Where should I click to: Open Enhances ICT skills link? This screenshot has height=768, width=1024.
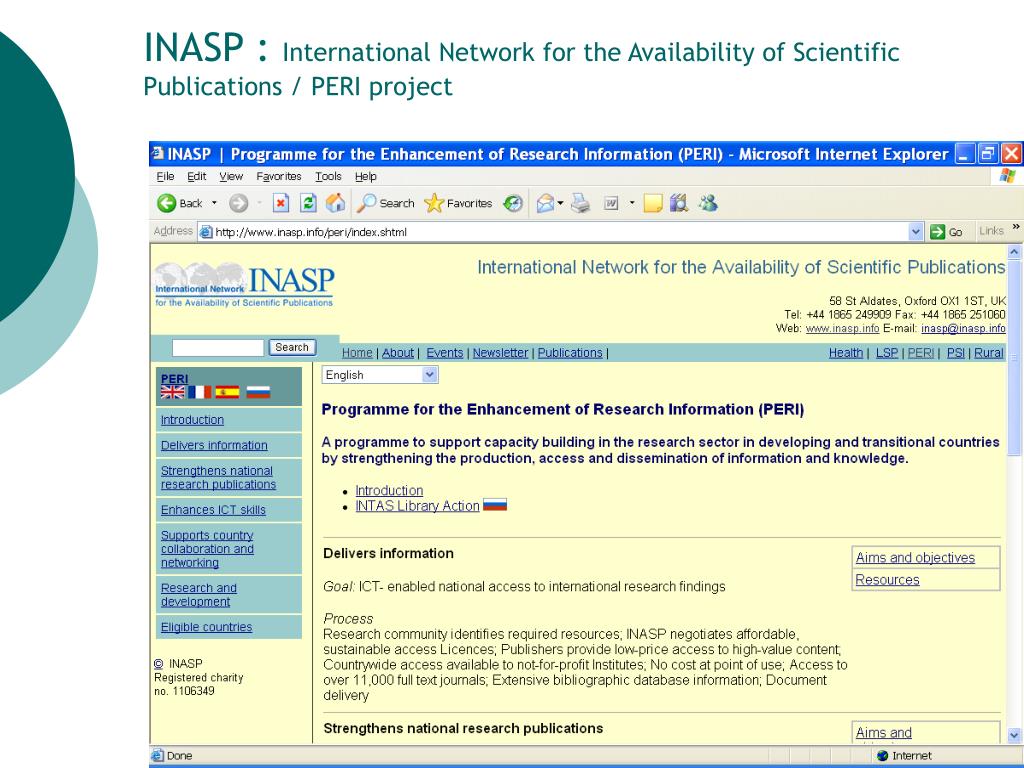[x=214, y=510]
